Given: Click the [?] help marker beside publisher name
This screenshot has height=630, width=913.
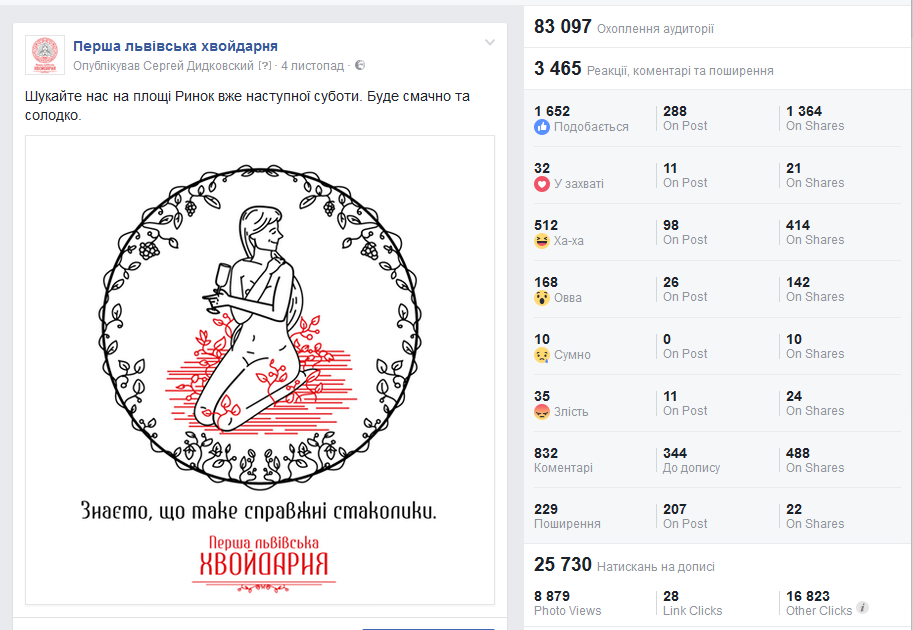Looking at the screenshot, I should pyautogui.click(x=265, y=66).
